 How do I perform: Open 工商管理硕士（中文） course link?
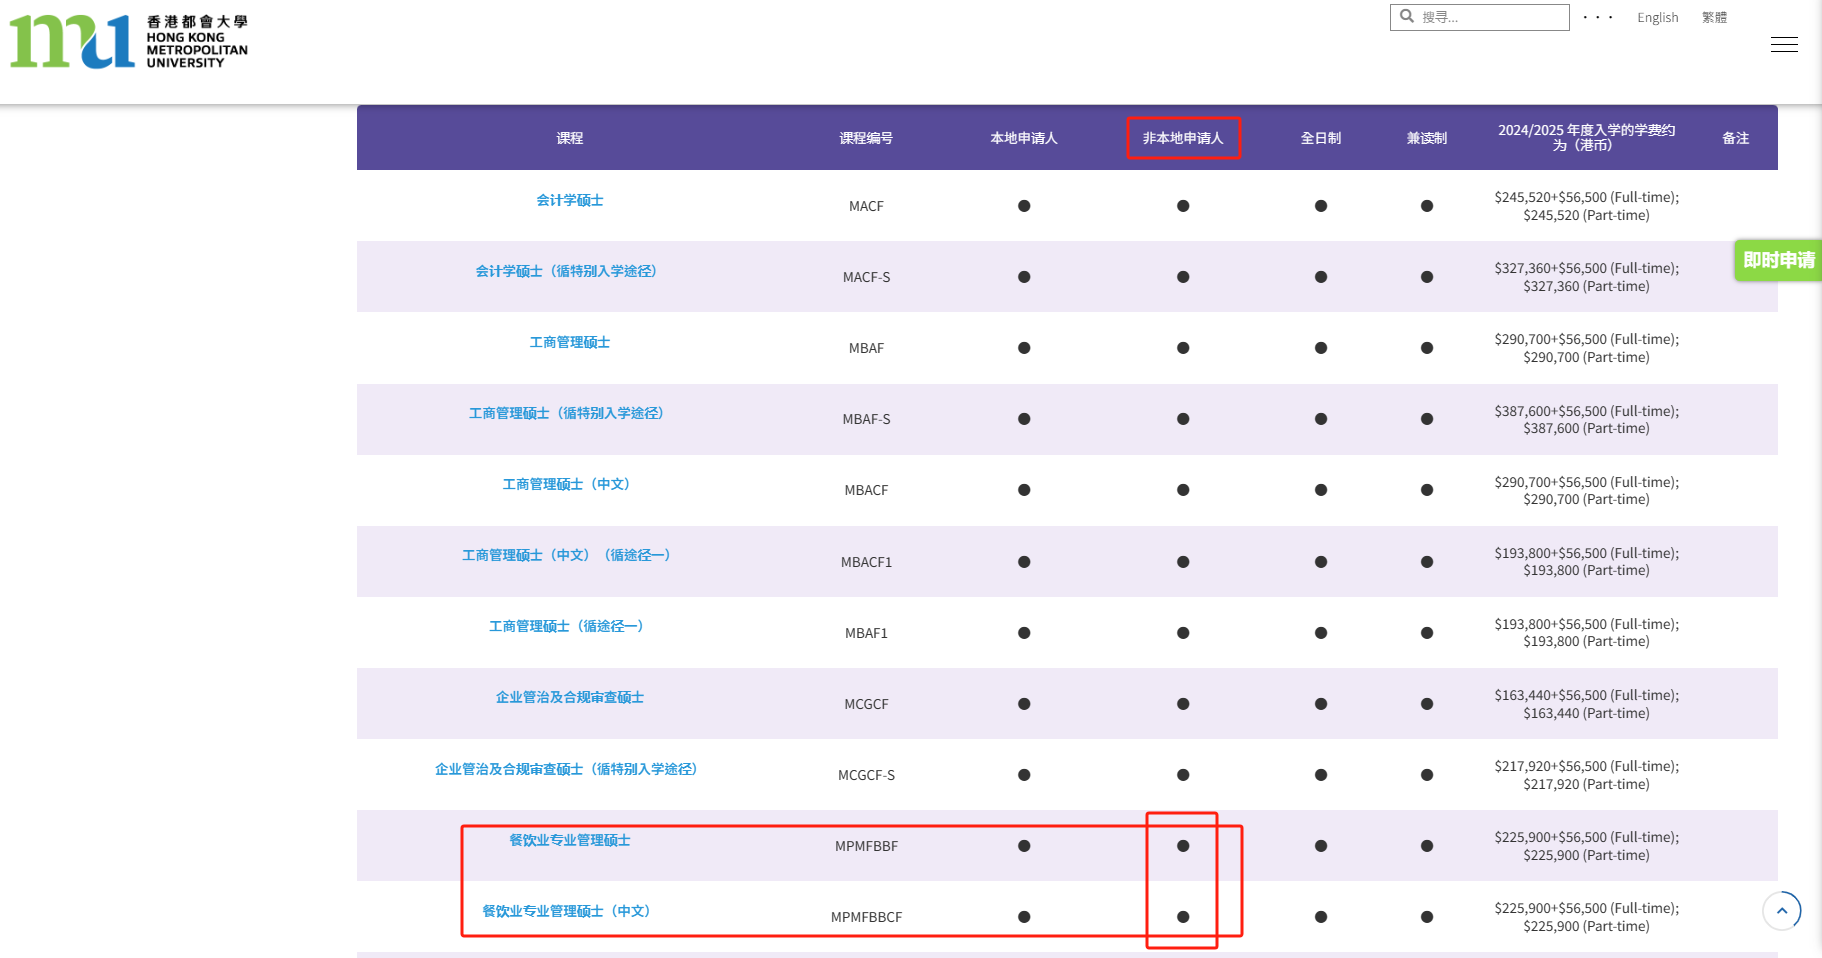point(569,484)
